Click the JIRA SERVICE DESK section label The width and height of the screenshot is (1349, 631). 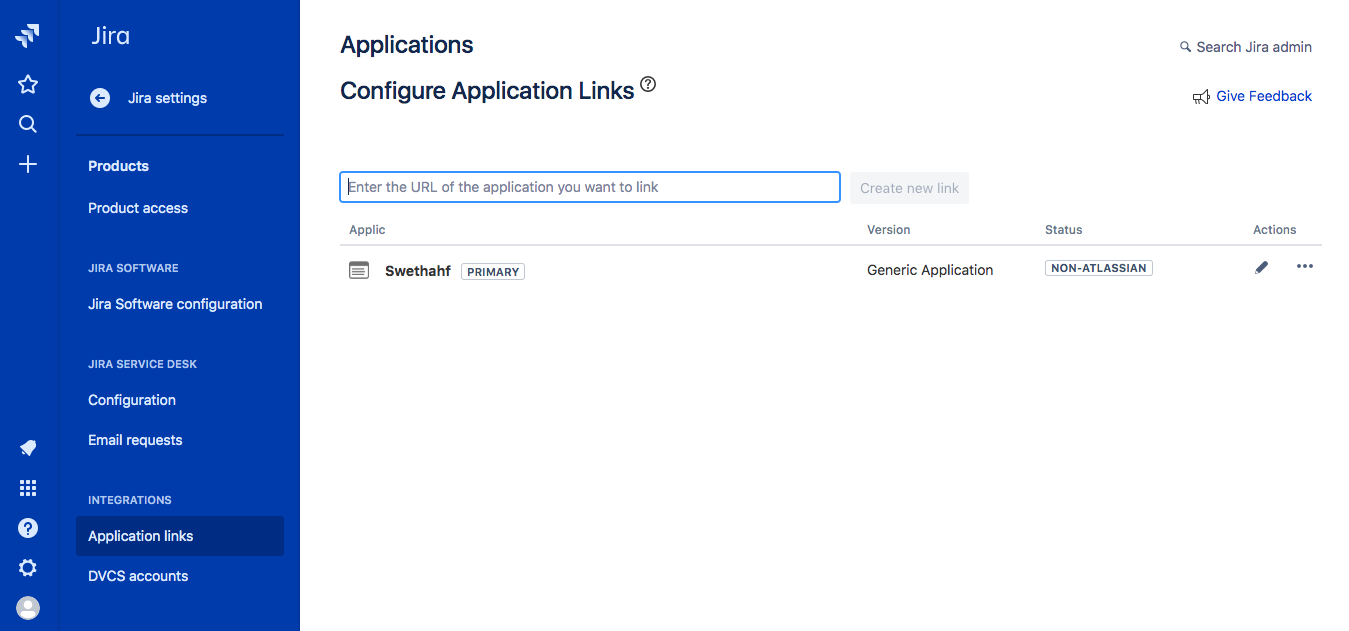pyautogui.click(x=142, y=364)
